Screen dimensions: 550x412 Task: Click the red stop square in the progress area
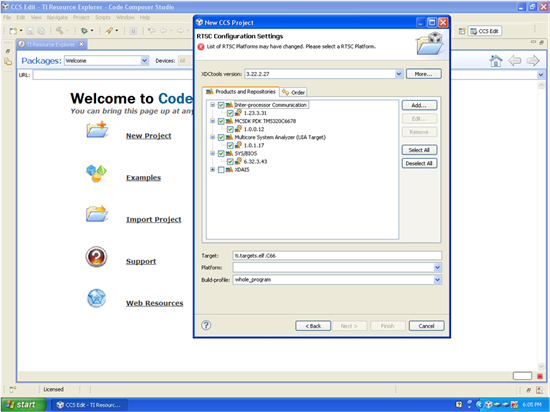[540, 376]
